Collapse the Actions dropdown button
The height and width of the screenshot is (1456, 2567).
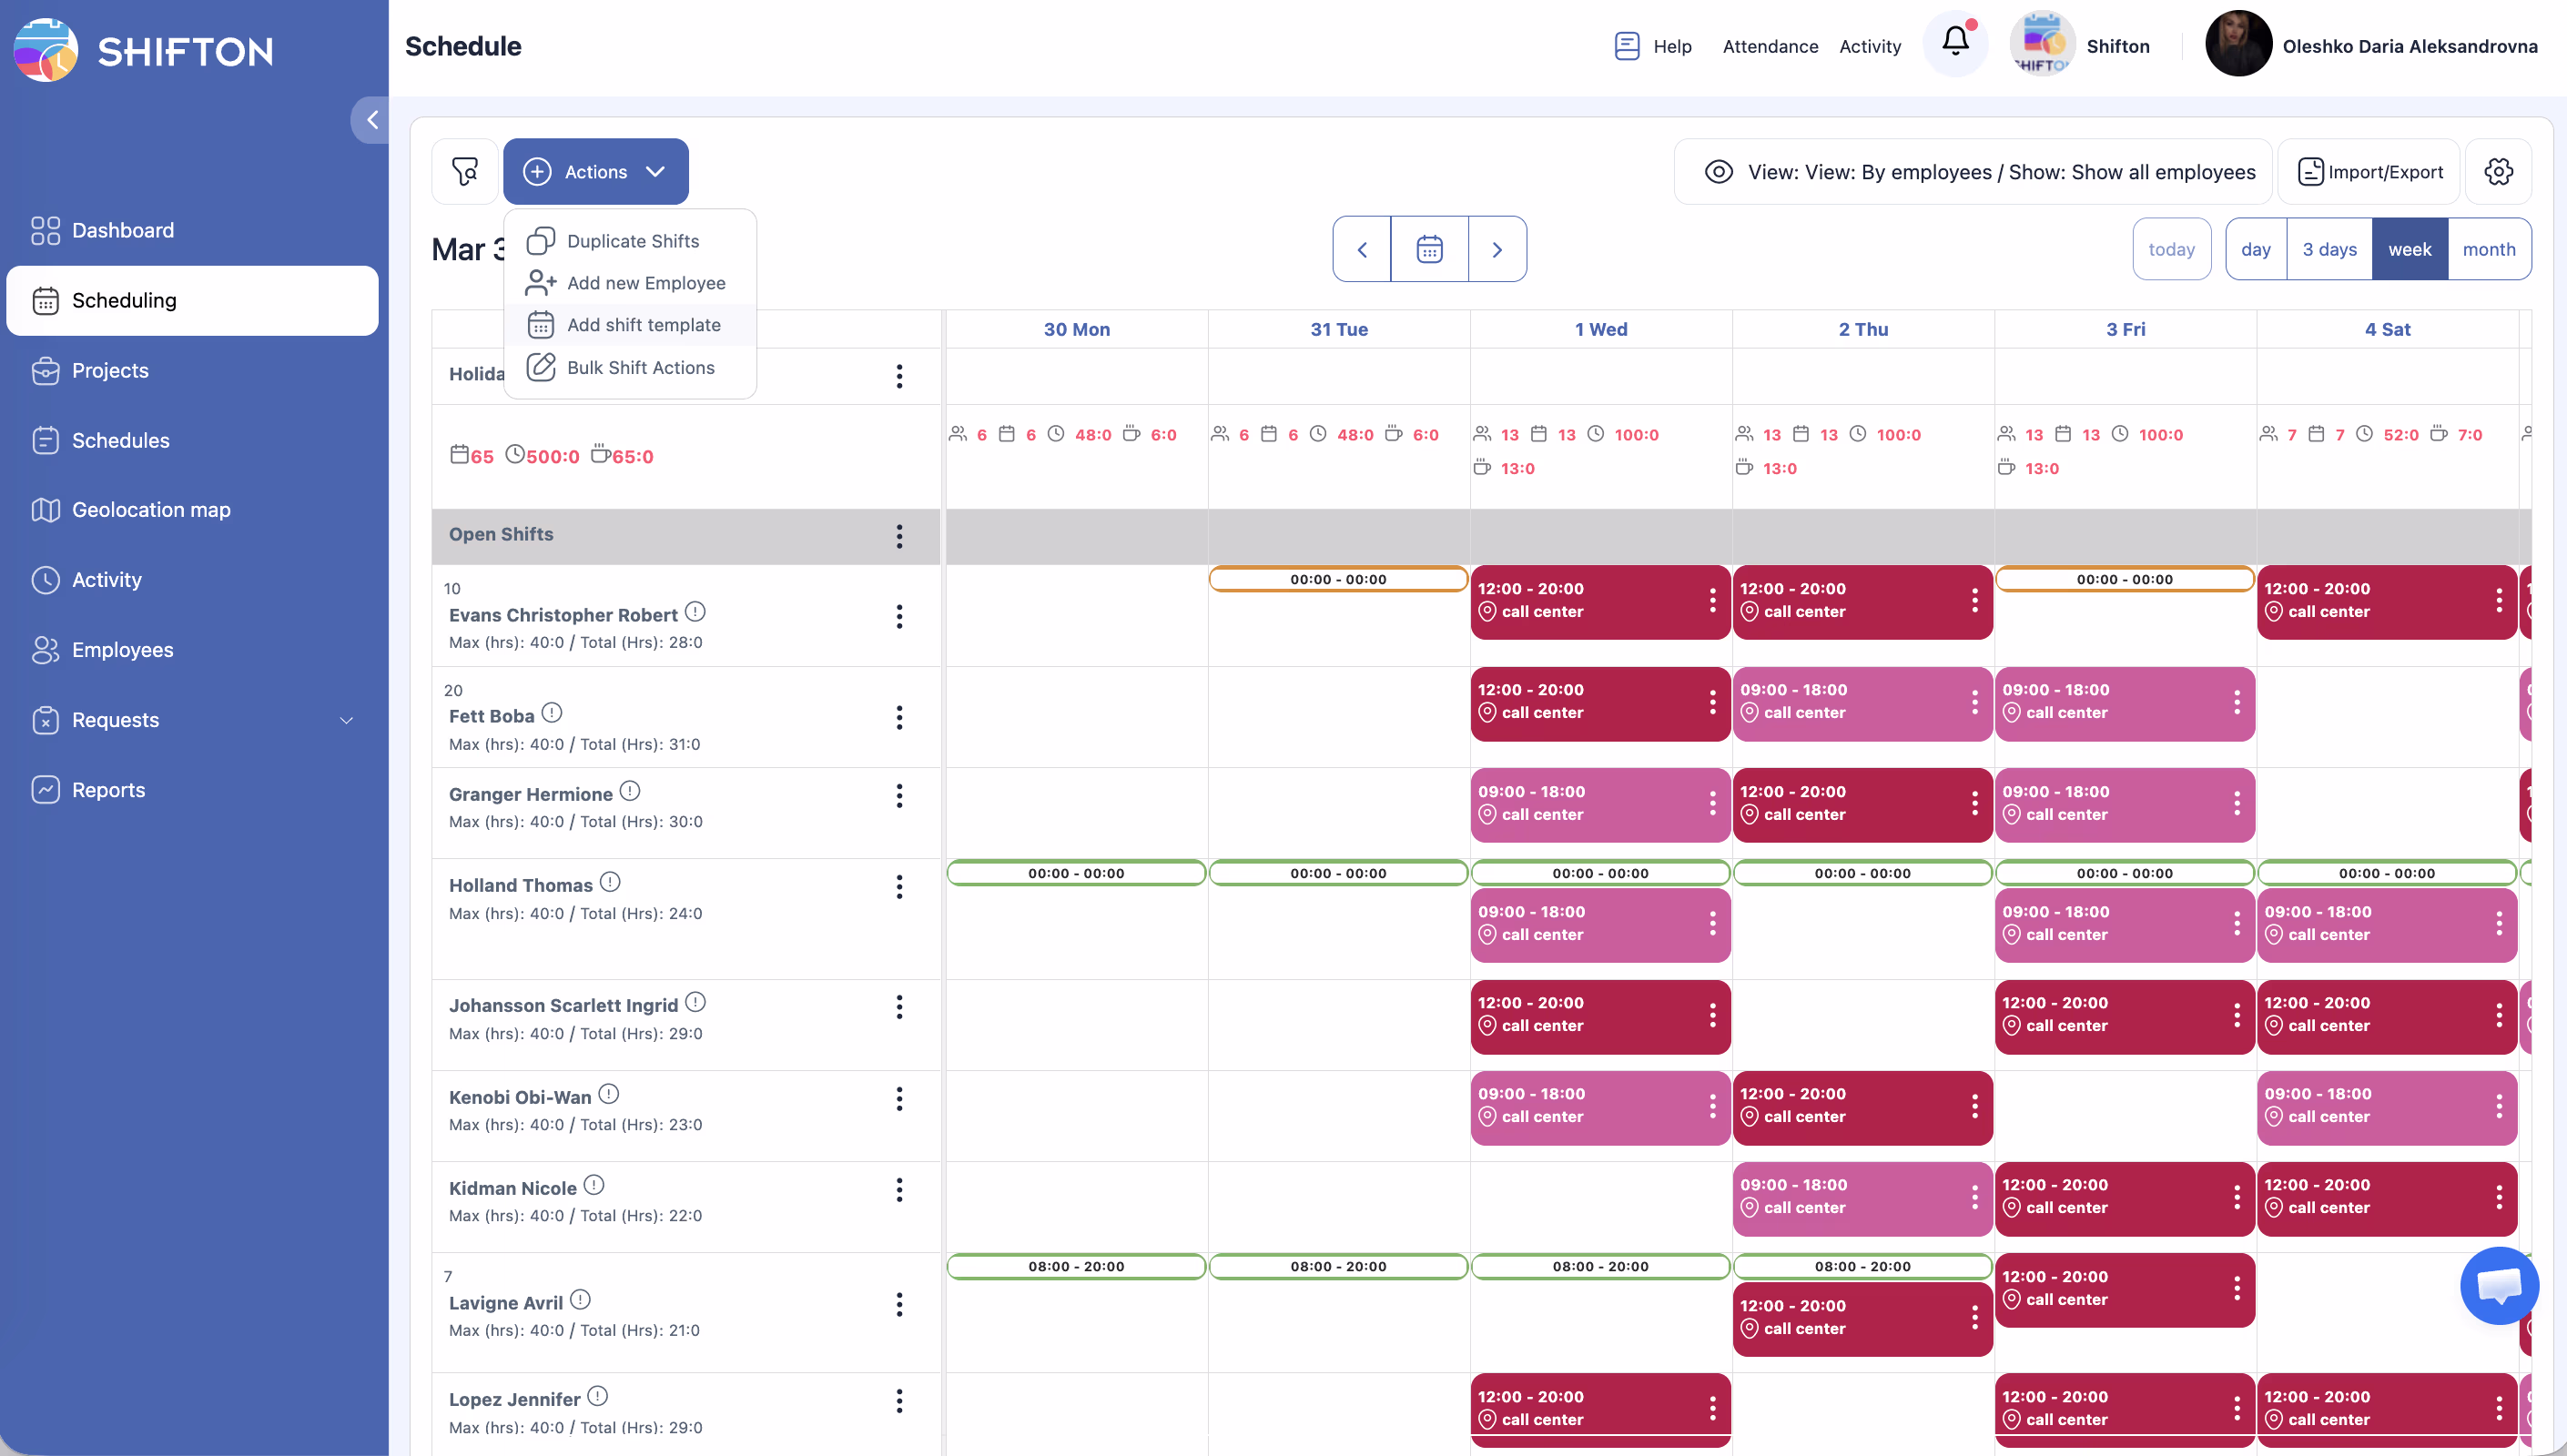(x=595, y=172)
